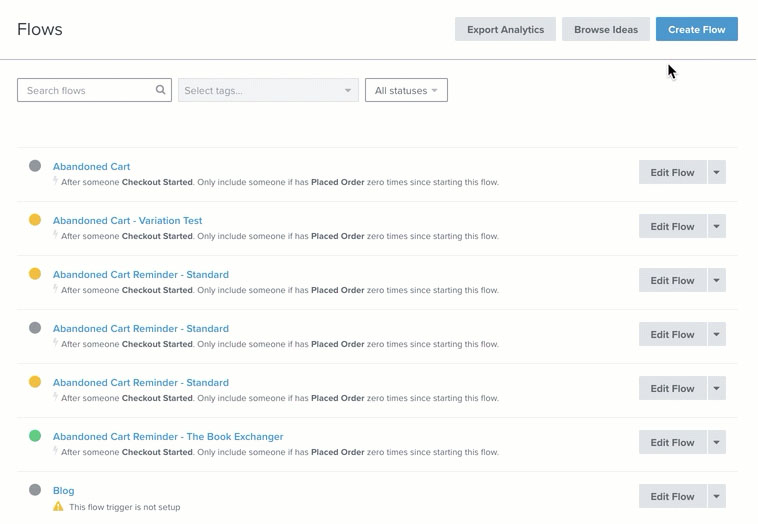The width and height of the screenshot is (758, 524).
Task: Click Edit Flow for The Book Exchanger
Action: (672, 442)
